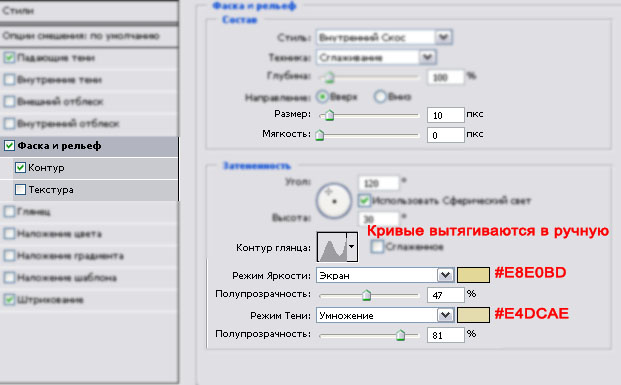Enable the Внешний отблеск checkbox
Viewport: 621px width, 385px height.
pyautogui.click(x=9, y=101)
